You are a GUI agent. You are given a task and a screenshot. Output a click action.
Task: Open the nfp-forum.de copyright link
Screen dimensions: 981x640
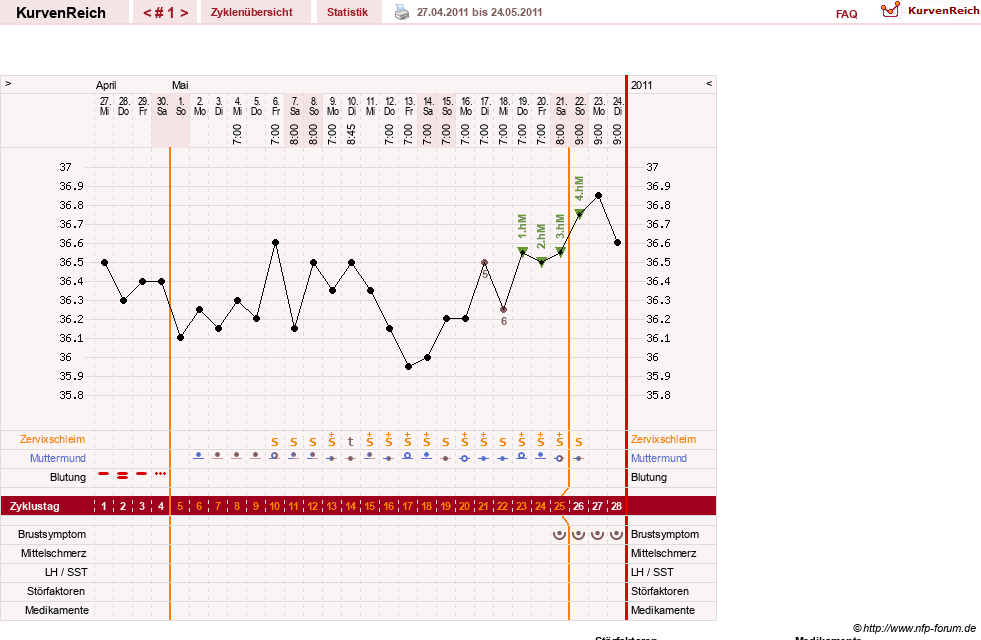[914, 628]
